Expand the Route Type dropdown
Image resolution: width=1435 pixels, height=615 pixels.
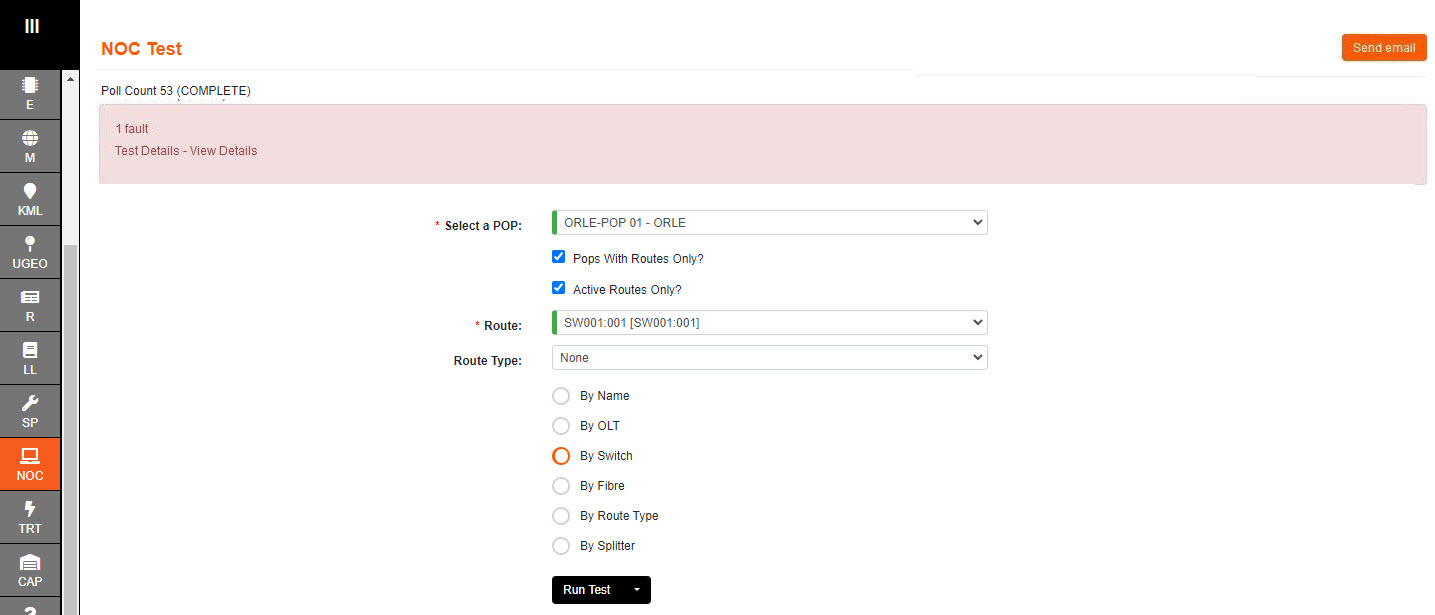[x=769, y=358]
